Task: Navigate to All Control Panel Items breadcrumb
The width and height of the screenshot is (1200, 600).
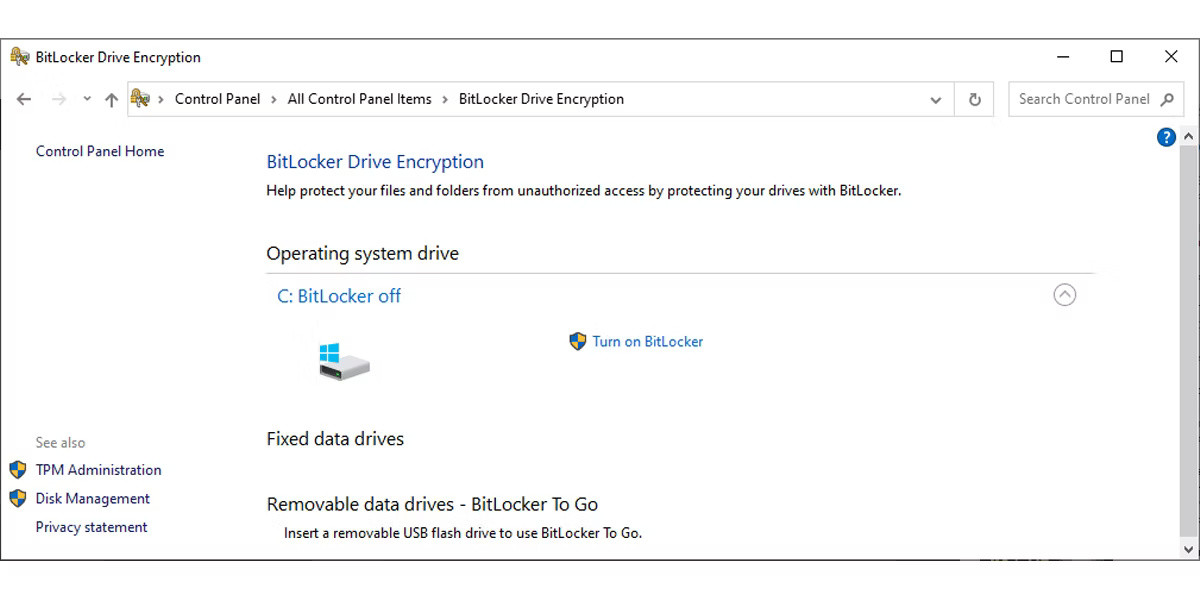Action: pyautogui.click(x=358, y=99)
